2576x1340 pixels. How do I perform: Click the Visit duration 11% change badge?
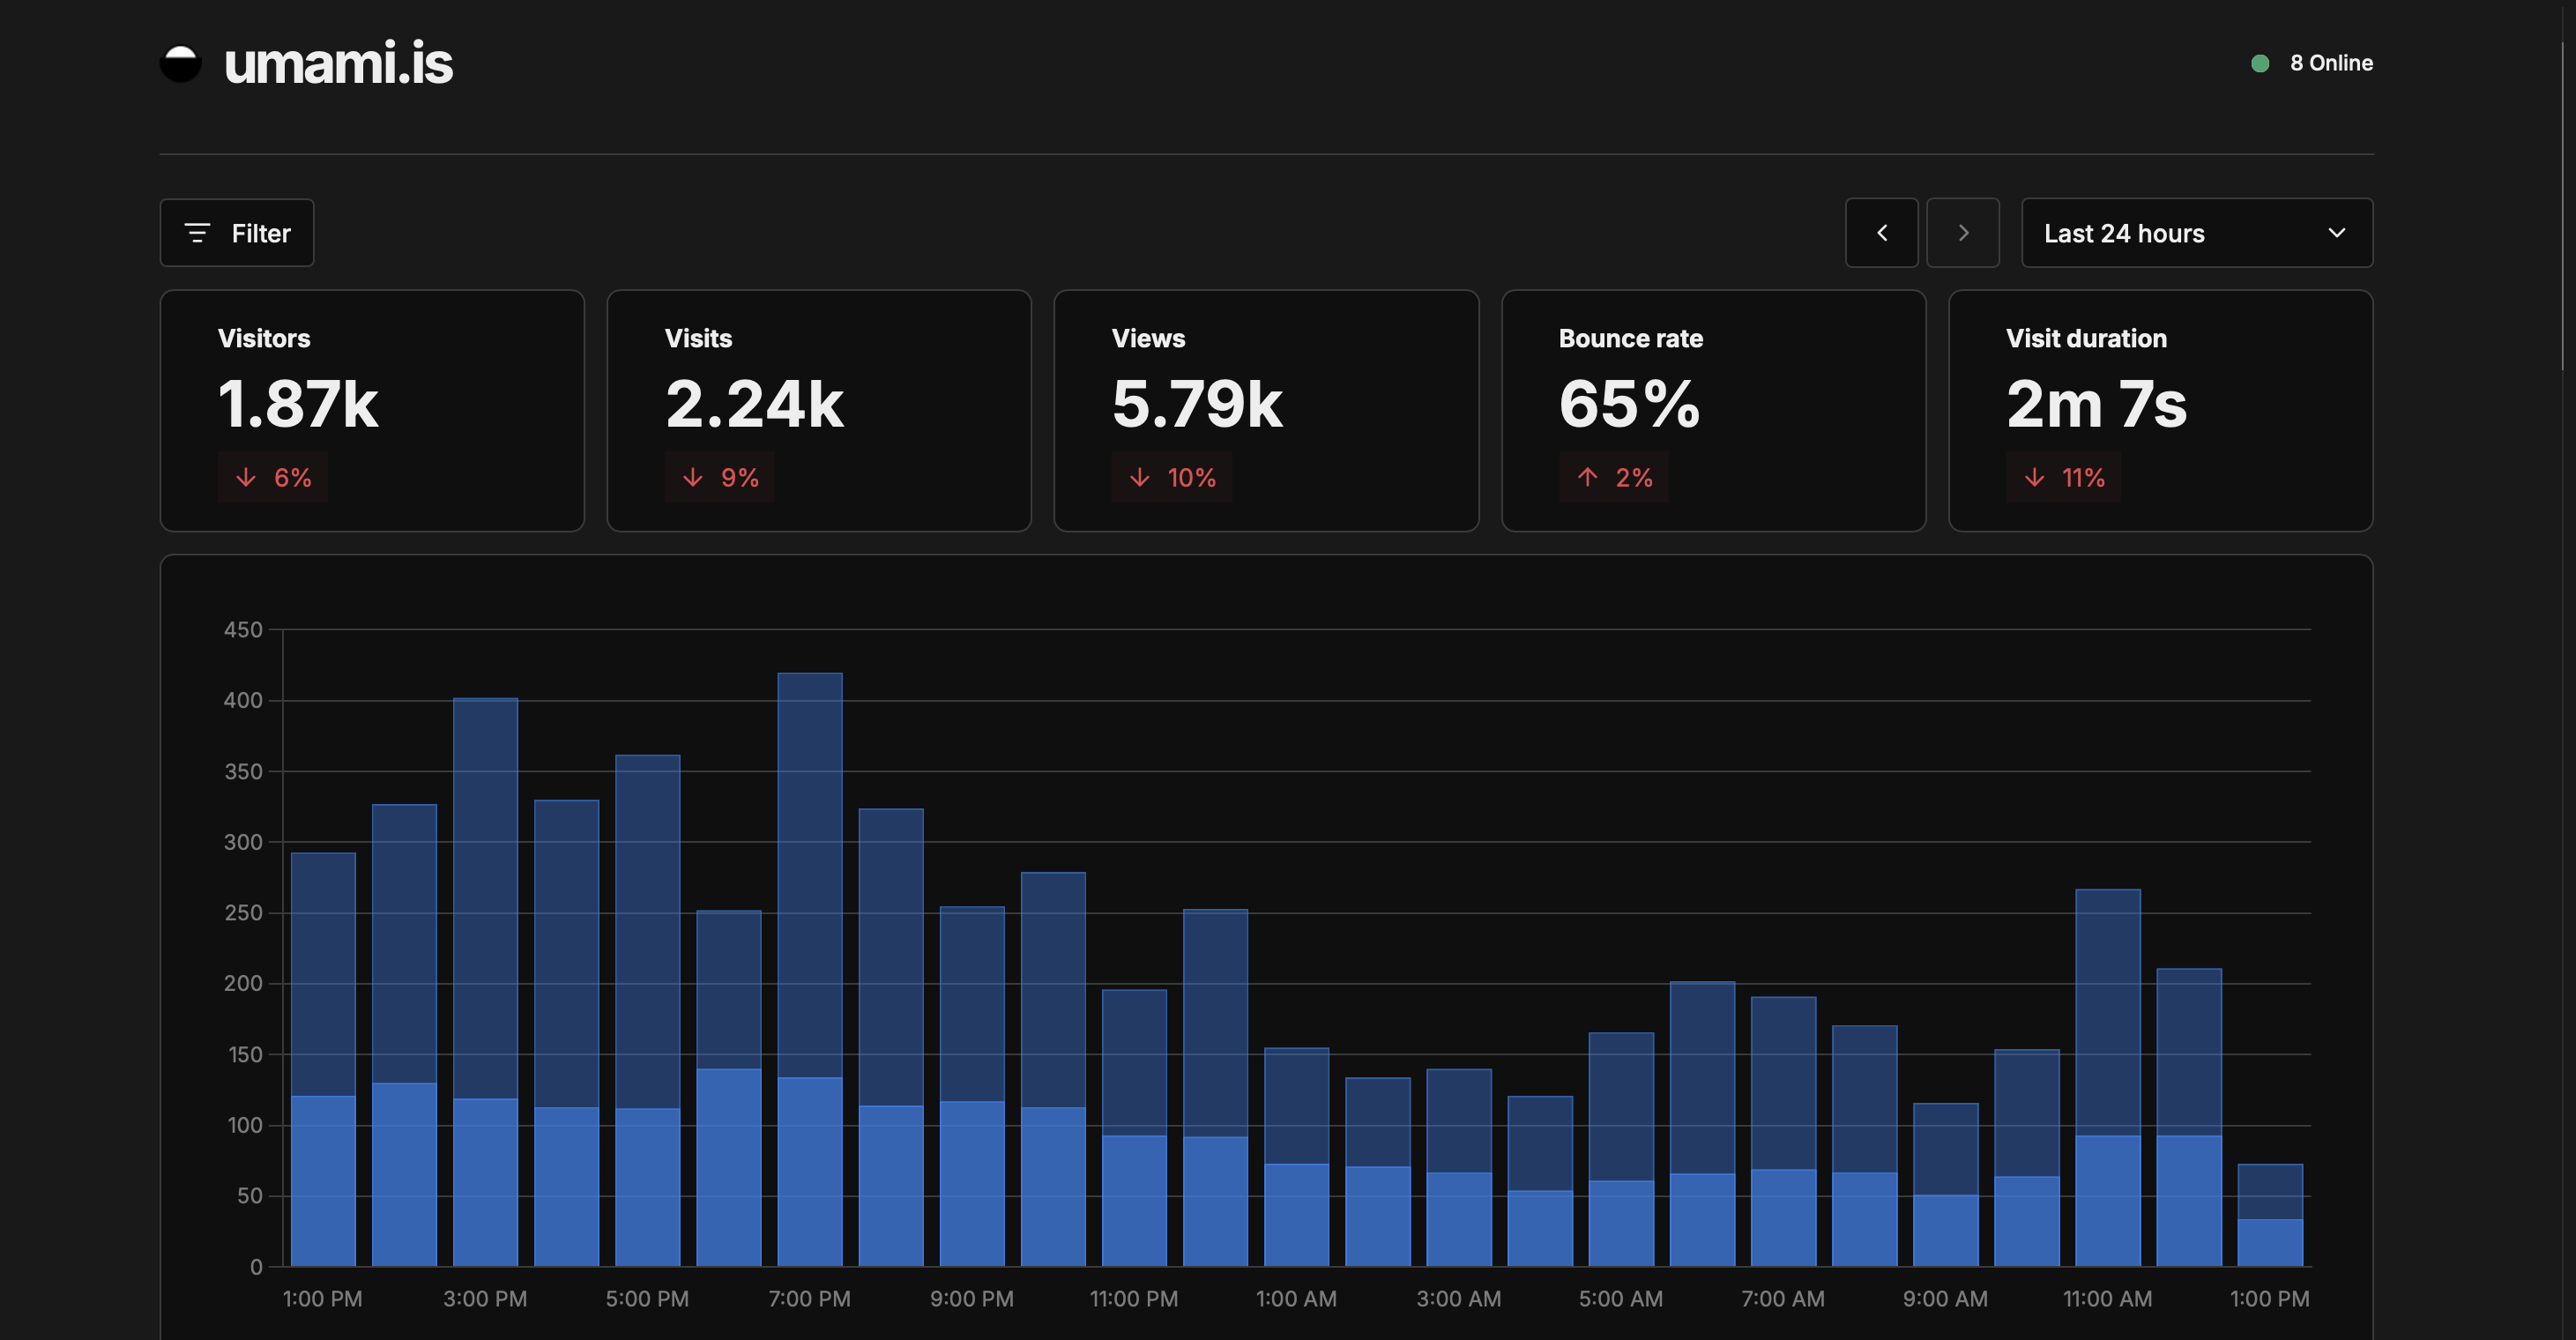tap(2063, 478)
